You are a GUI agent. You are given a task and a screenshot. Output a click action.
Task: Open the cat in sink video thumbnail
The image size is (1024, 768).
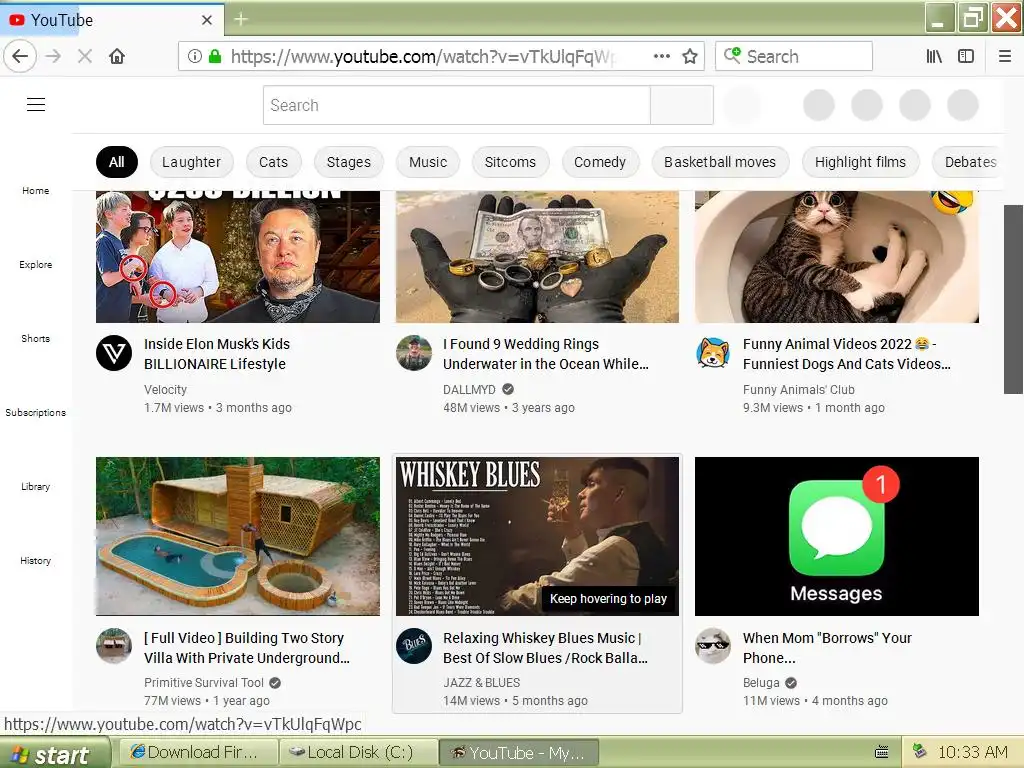[x=837, y=256]
